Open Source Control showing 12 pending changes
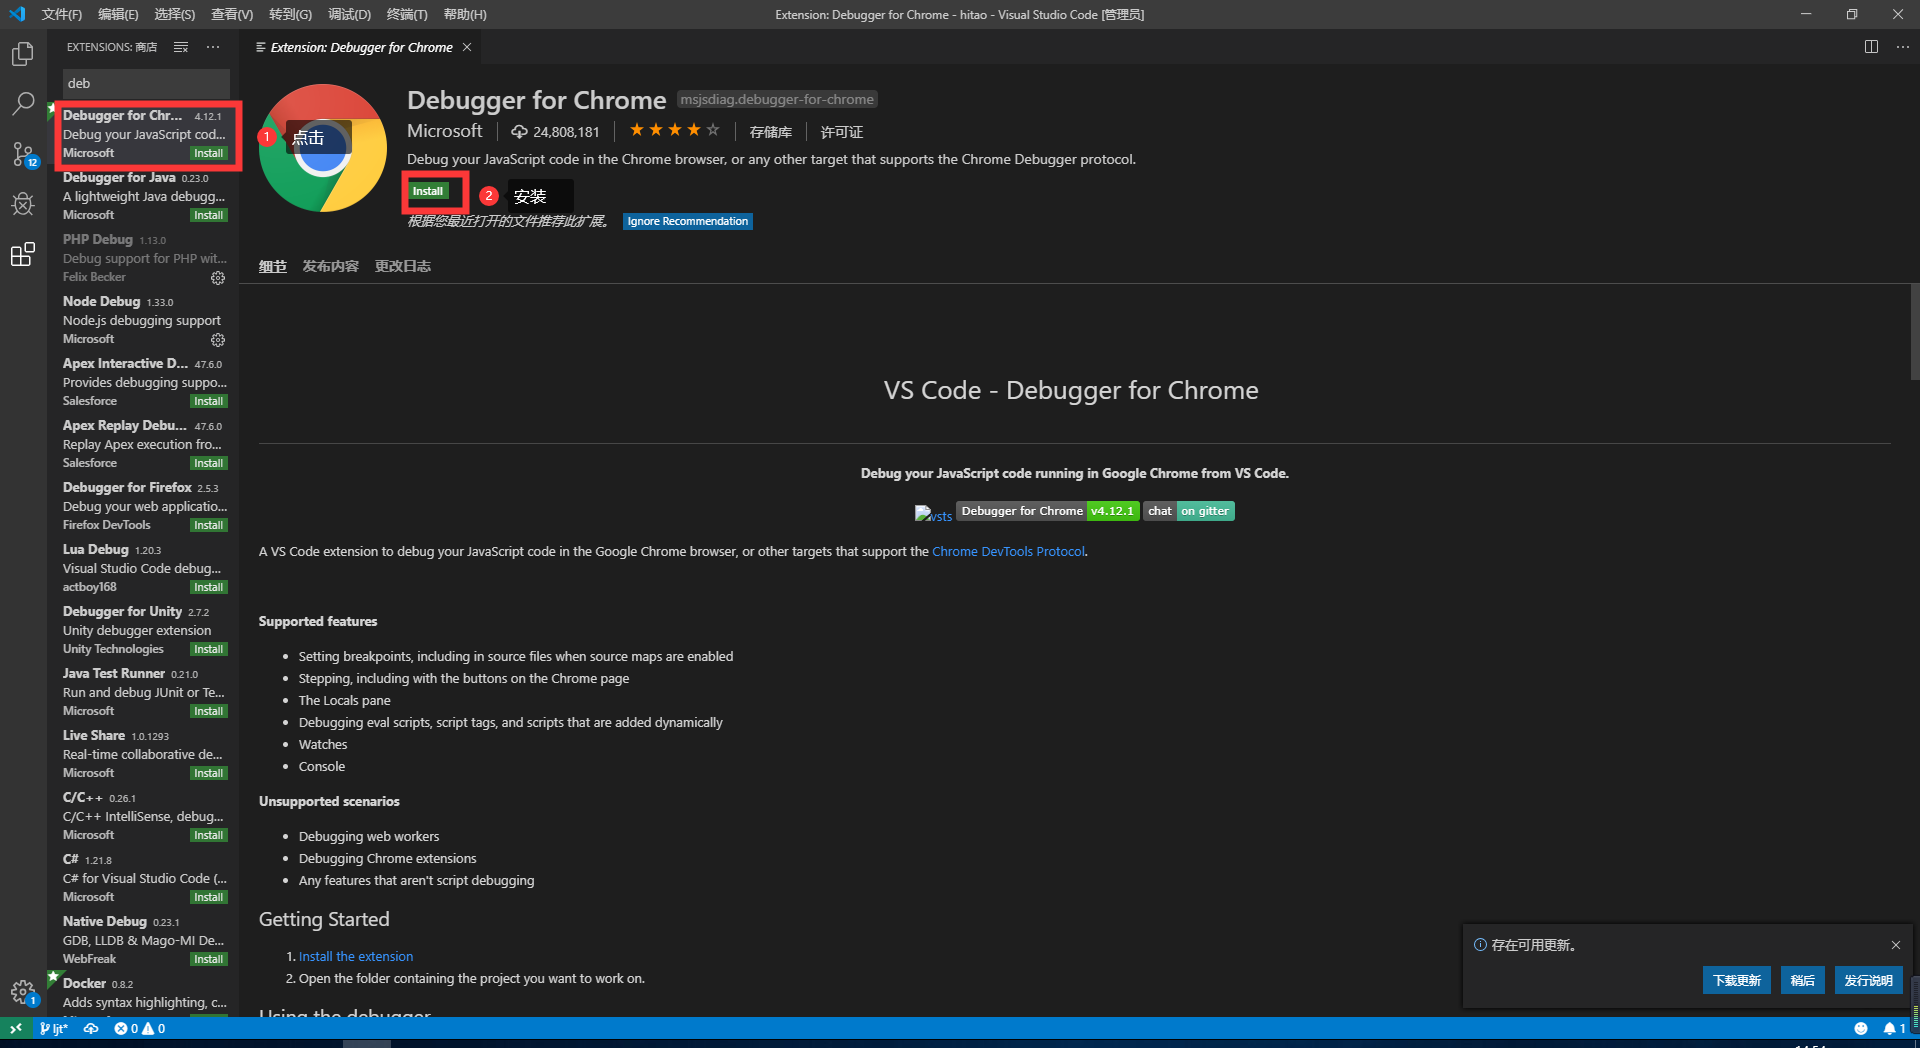This screenshot has width=1920, height=1048. 22,155
